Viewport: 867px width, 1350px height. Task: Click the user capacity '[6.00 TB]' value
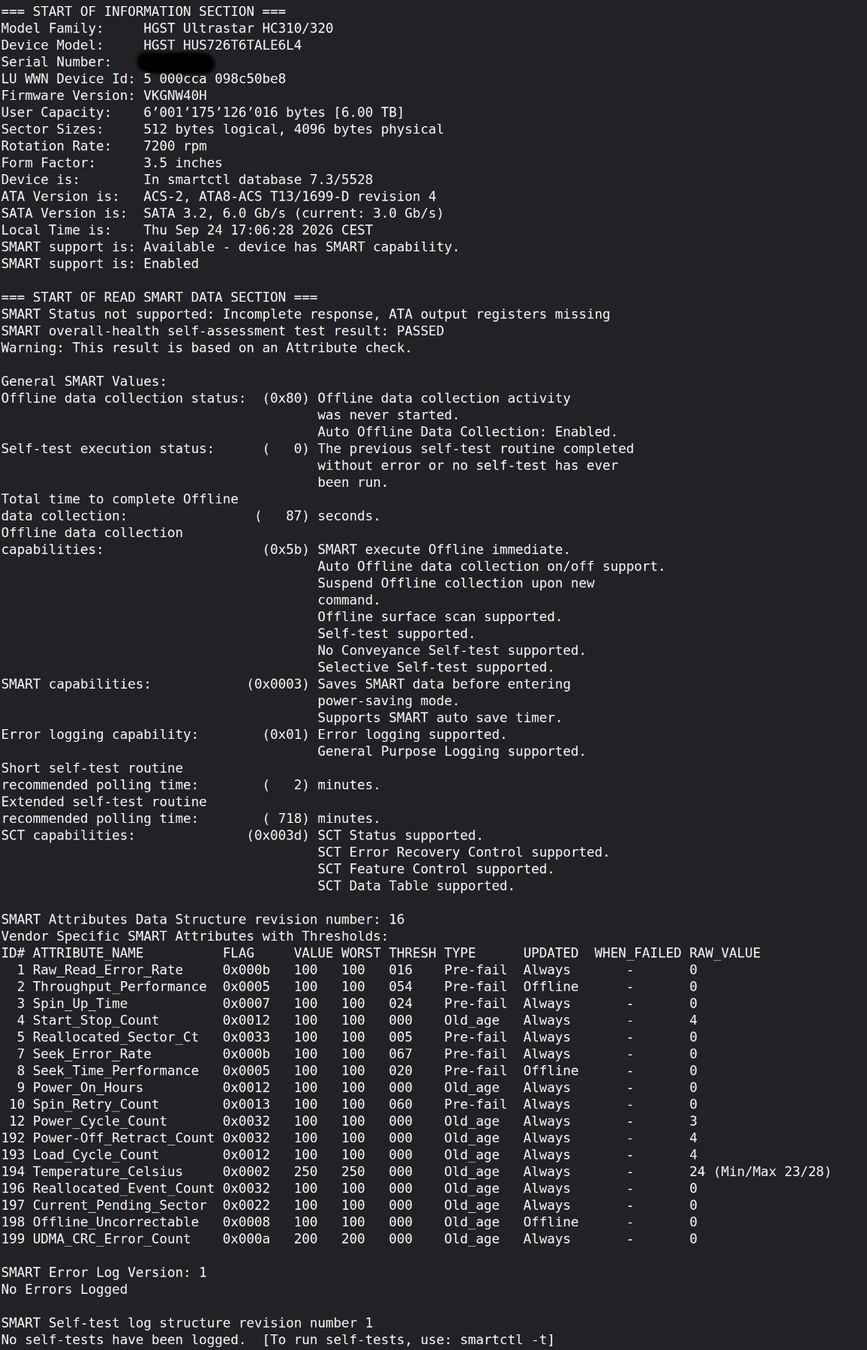click(369, 112)
